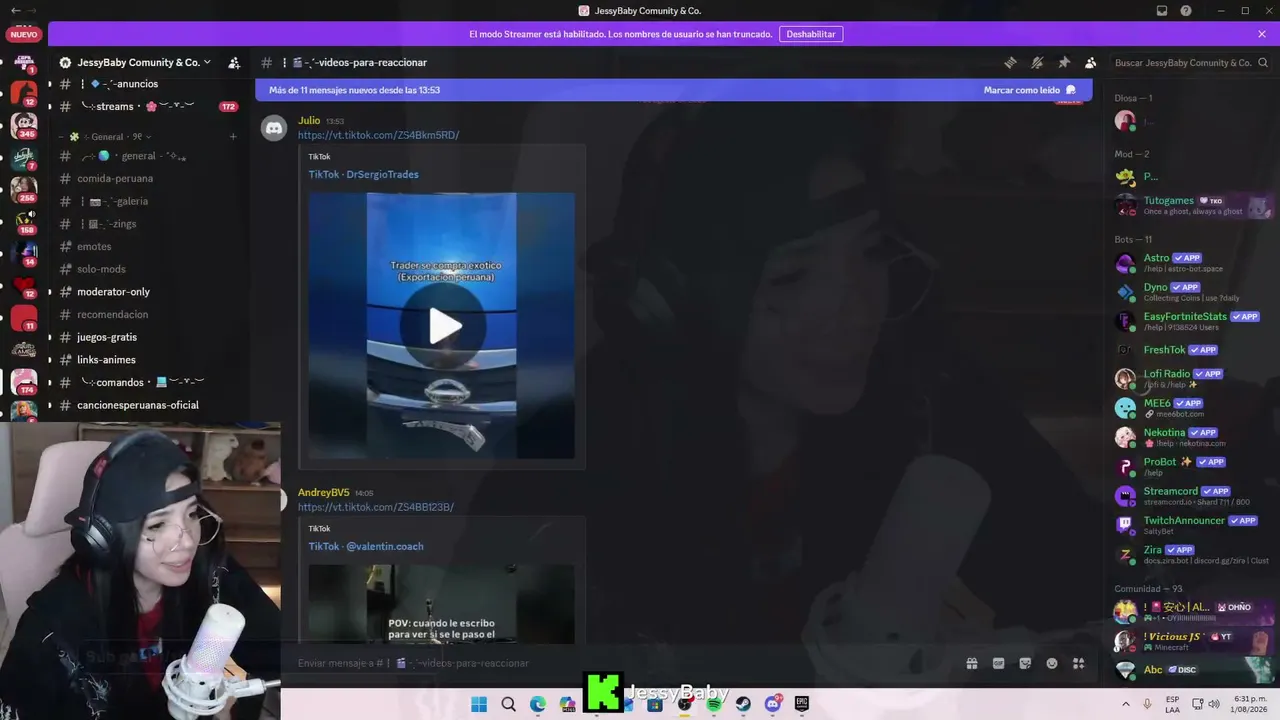Viewport: 1280px width, 720px height.
Task: Toggle channel notification bell icon
Action: point(1037,62)
